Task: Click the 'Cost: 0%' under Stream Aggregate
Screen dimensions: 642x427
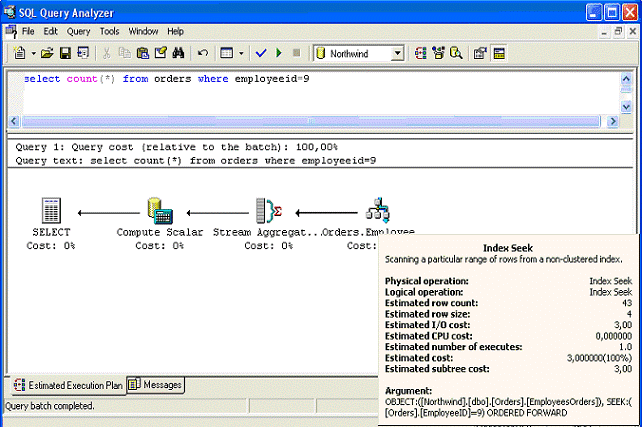Action: pyautogui.click(x=269, y=246)
